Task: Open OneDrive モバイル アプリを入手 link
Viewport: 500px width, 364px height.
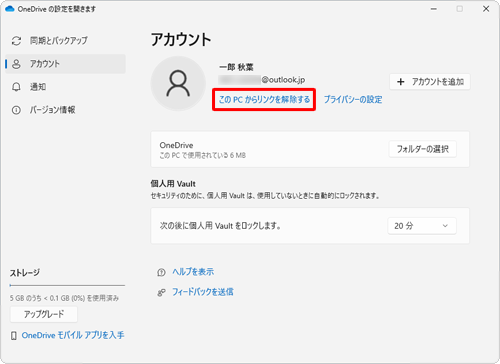Action: [73, 335]
